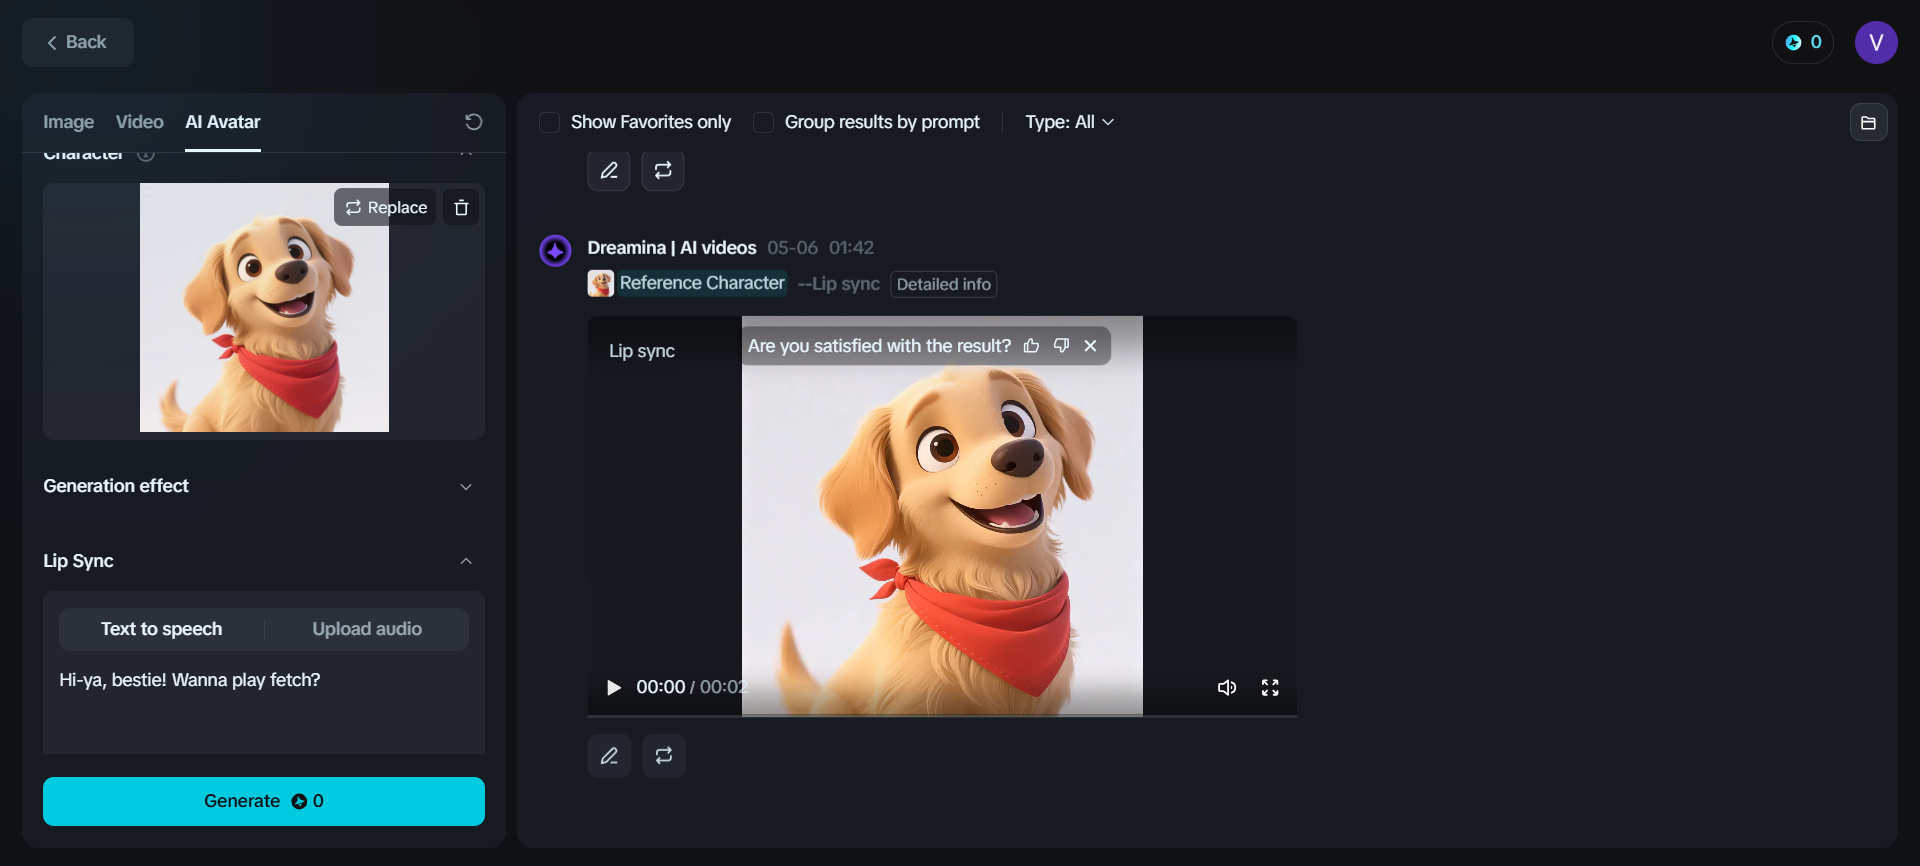
Task: Click the generated dog video preview
Action: point(942,516)
